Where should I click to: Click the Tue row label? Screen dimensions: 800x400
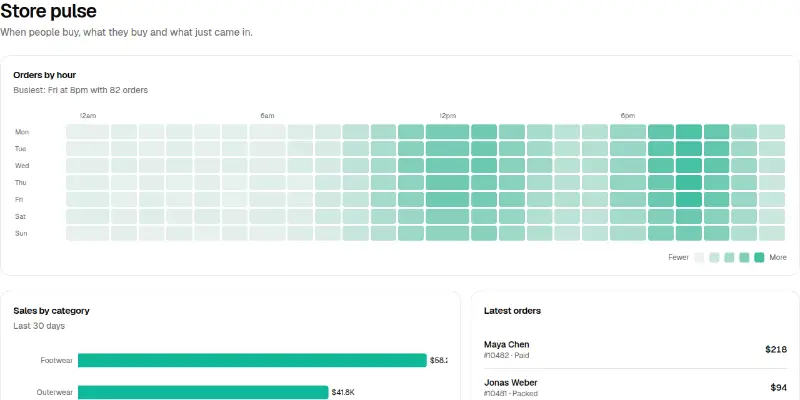tap(21, 149)
